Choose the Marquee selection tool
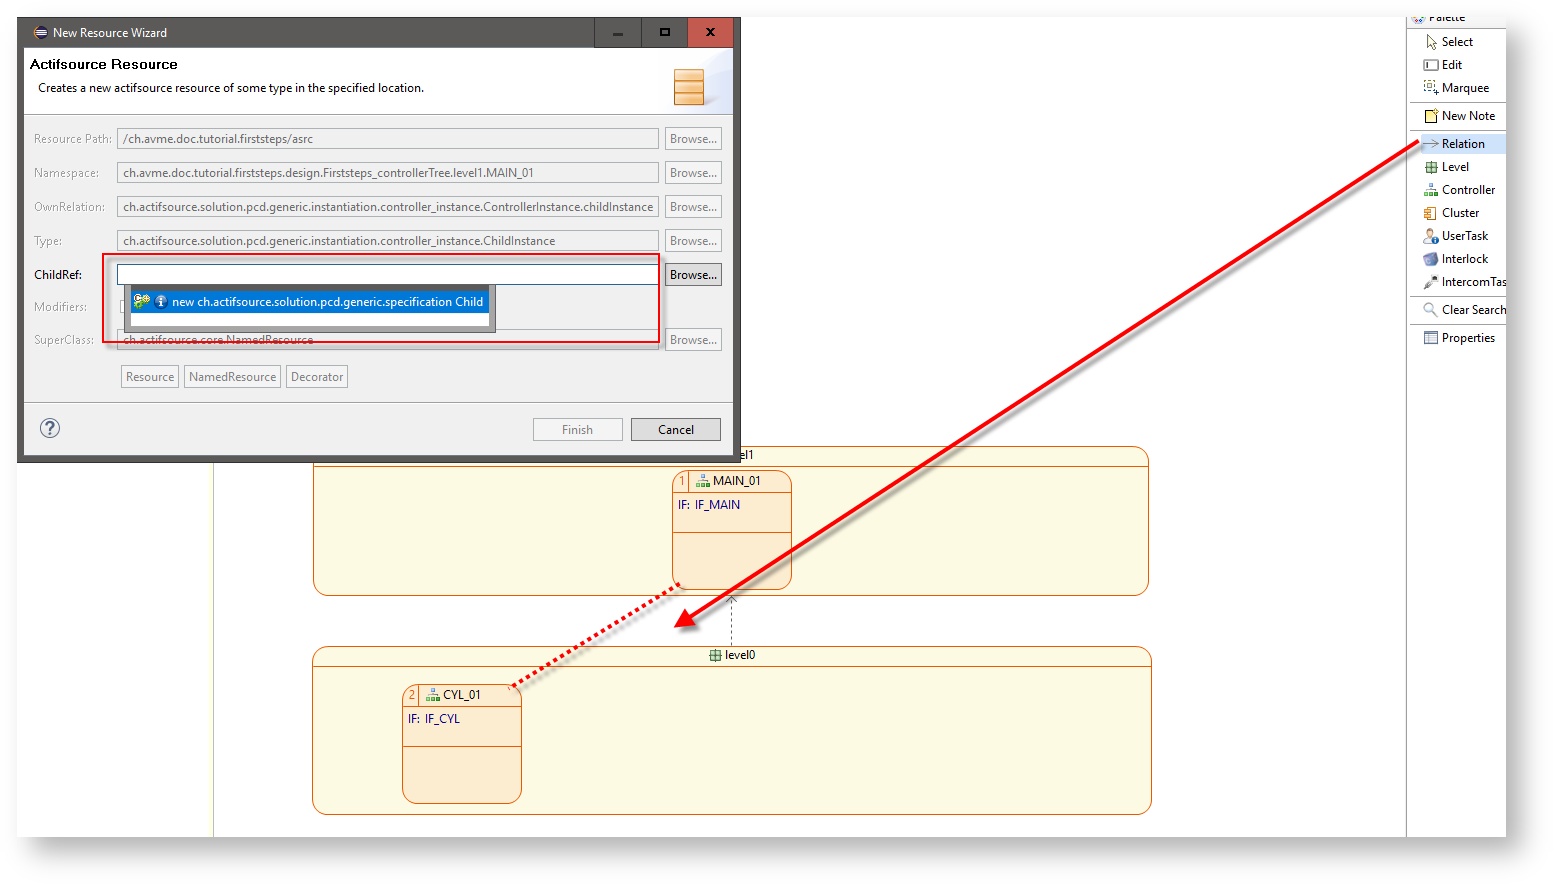Image resolution: width=1554 pixels, height=885 pixels. pos(1464,88)
